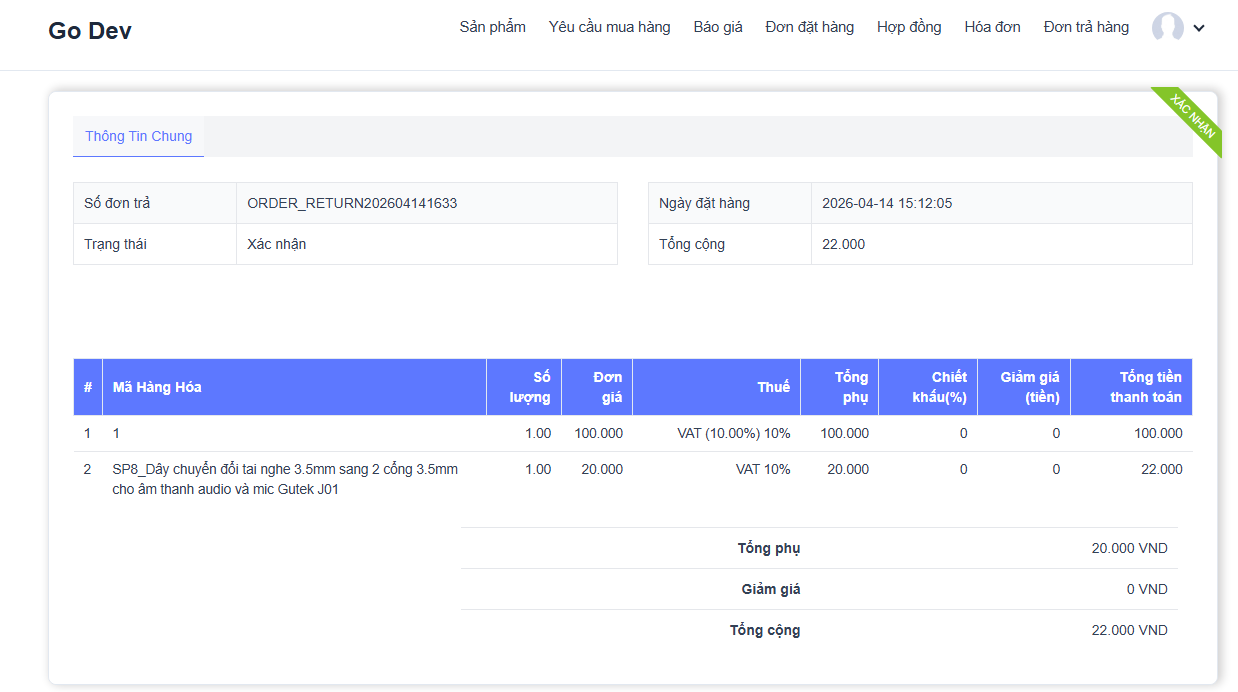Click the user avatar icon

click(1167, 28)
